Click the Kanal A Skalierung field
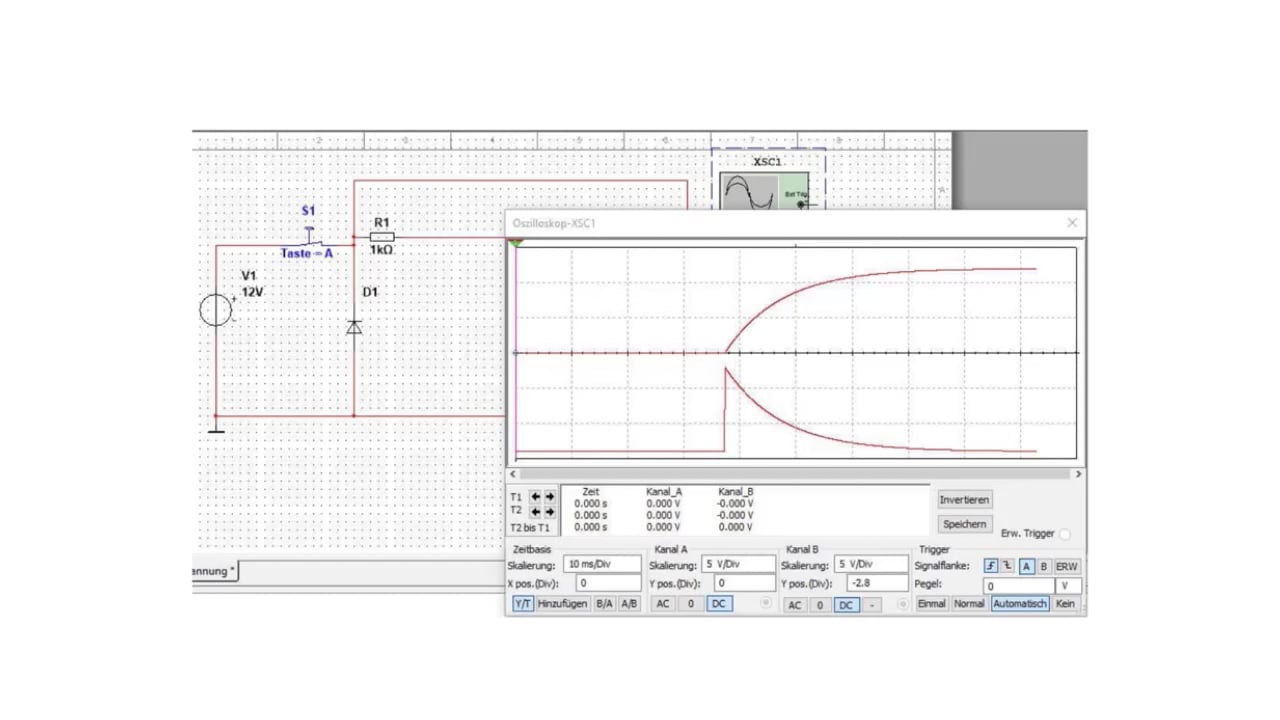Viewport: 1280px width, 720px height. tap(739, 565)
